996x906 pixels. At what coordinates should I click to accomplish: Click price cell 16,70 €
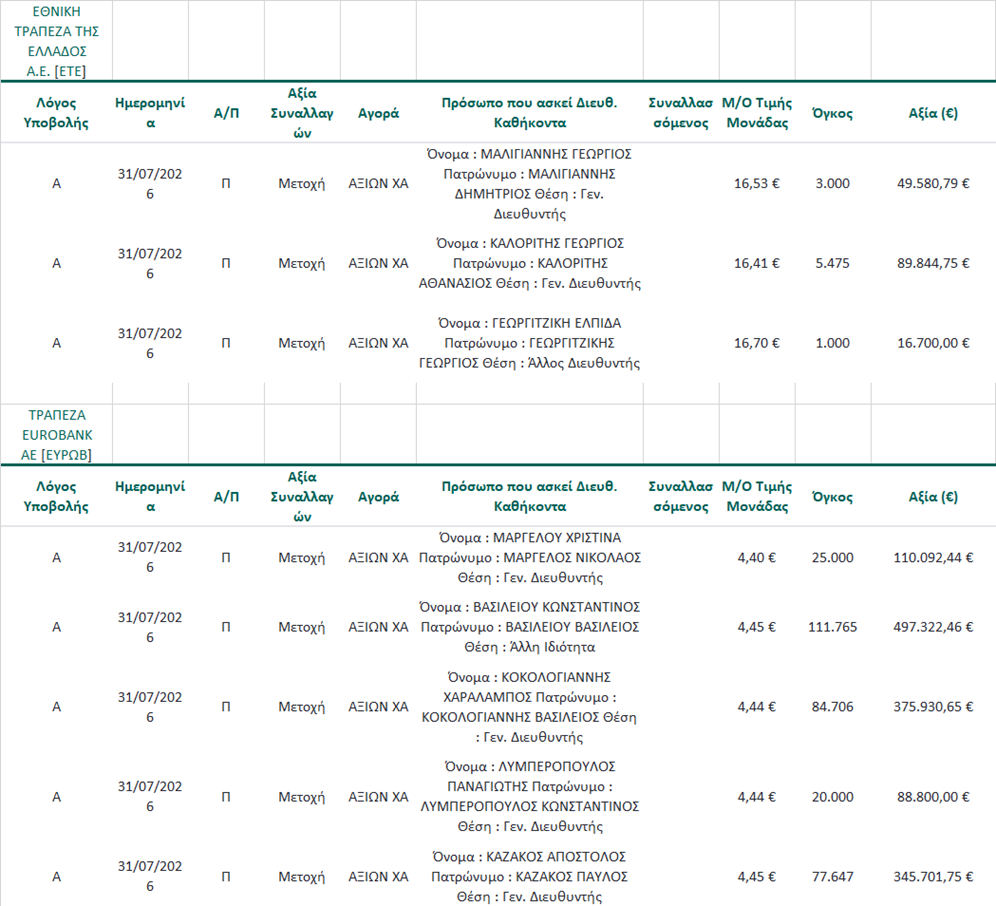point(757,343)
